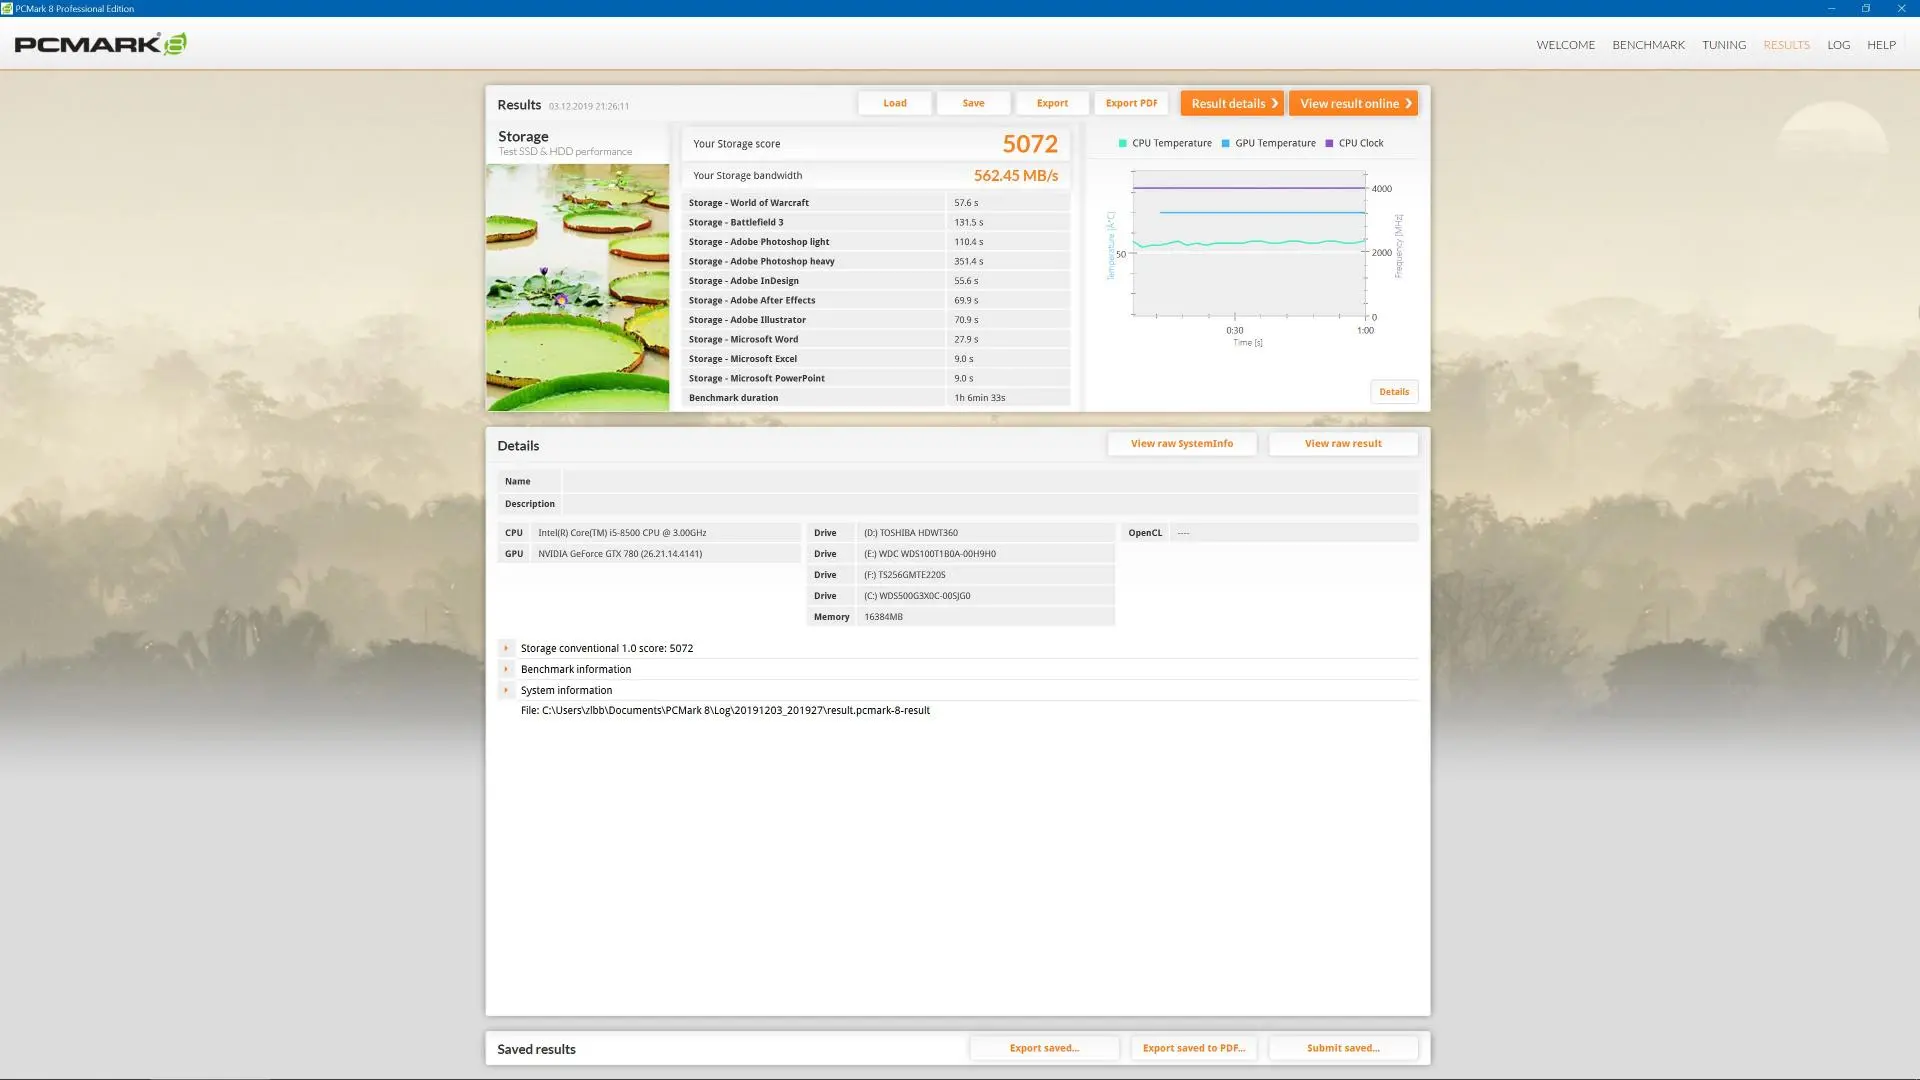Click the (C:) WDS500G3X0C drive entry
Image resolution: width=1920 pixels, height=1080 pixels.
click(x=986, y=596)
